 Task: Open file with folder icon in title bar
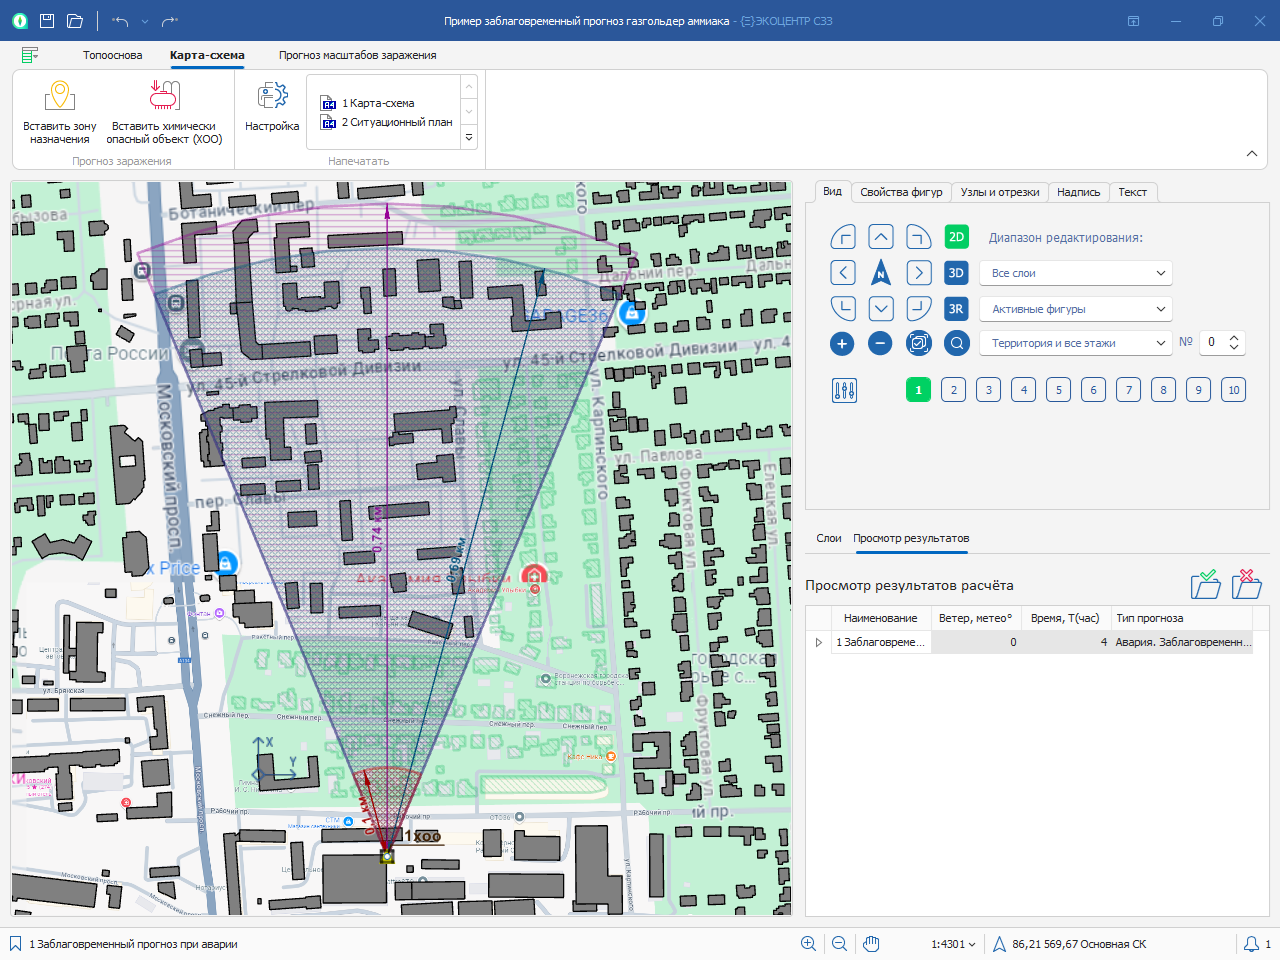pos(75,20)
